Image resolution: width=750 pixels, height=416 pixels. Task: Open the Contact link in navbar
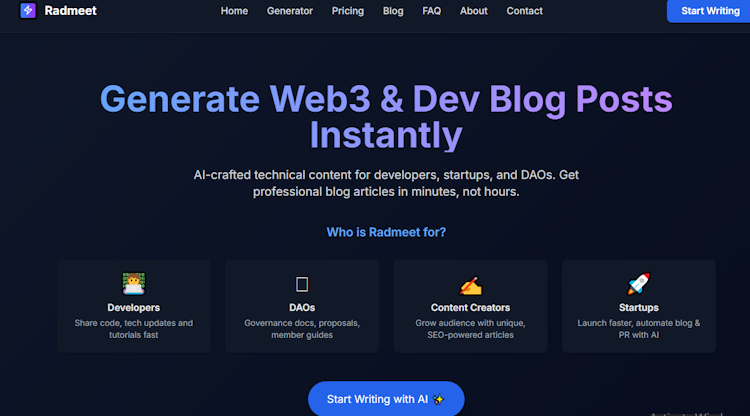[x=524, y=11]
